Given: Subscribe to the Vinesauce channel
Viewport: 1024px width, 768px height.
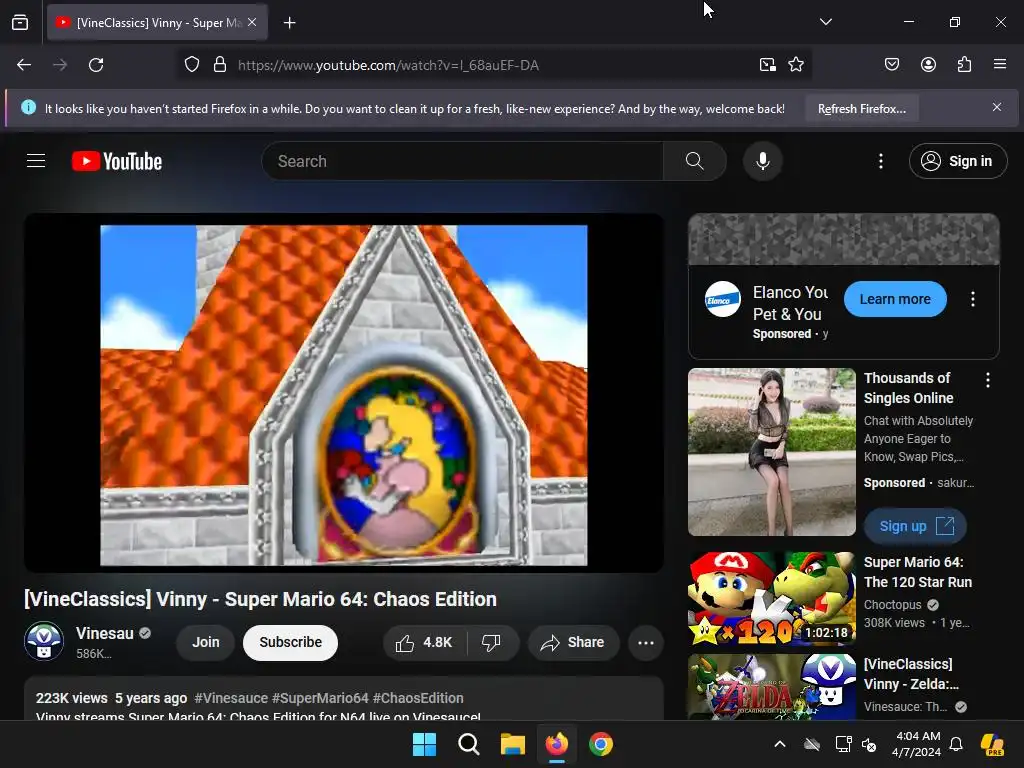Looking at the screenshot, I should [290, 643].
